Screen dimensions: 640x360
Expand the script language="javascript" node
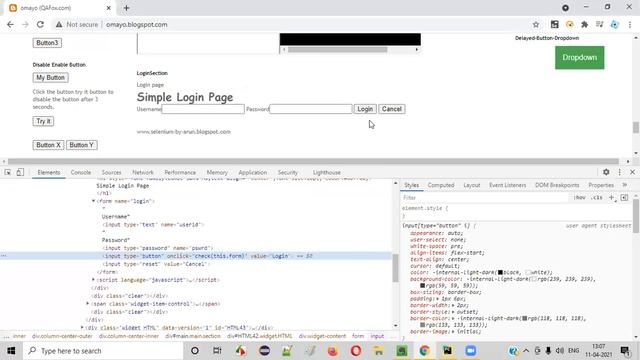pyautogui.click(x=93, y=280)
